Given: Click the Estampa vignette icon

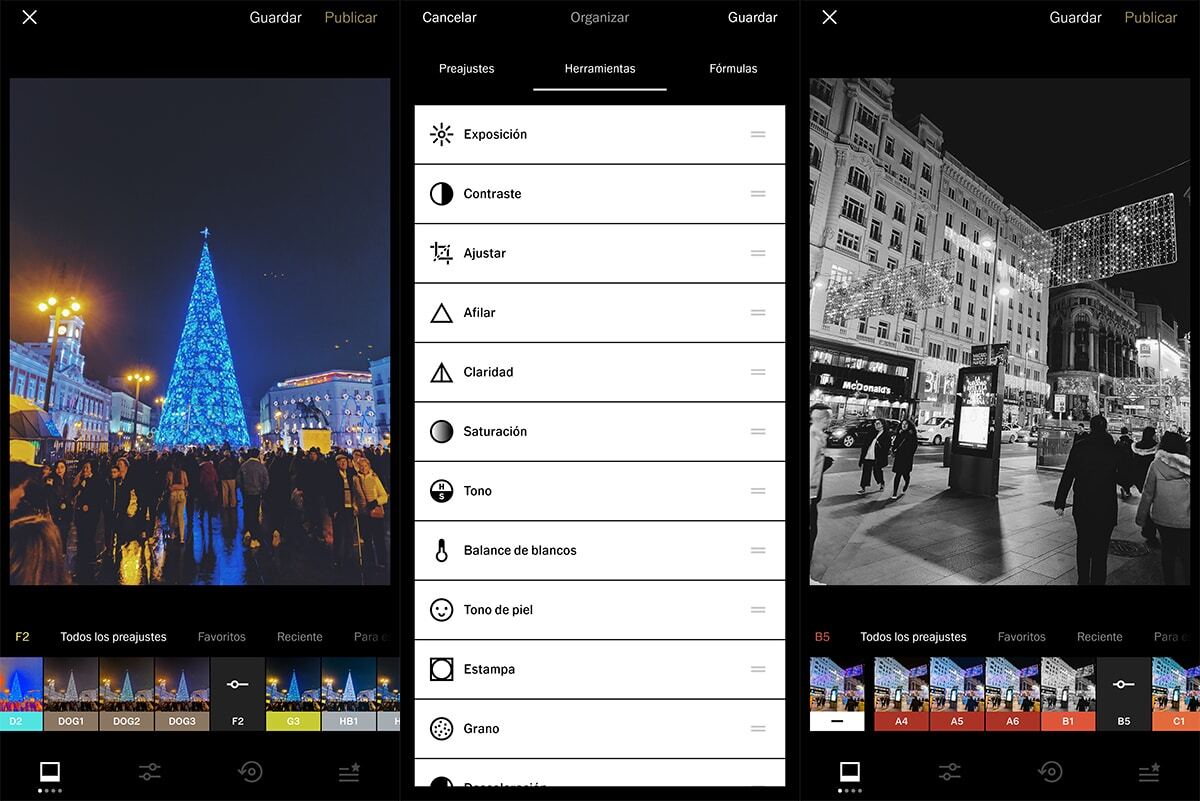Looking at the screenshot, I should pos(441,669).
